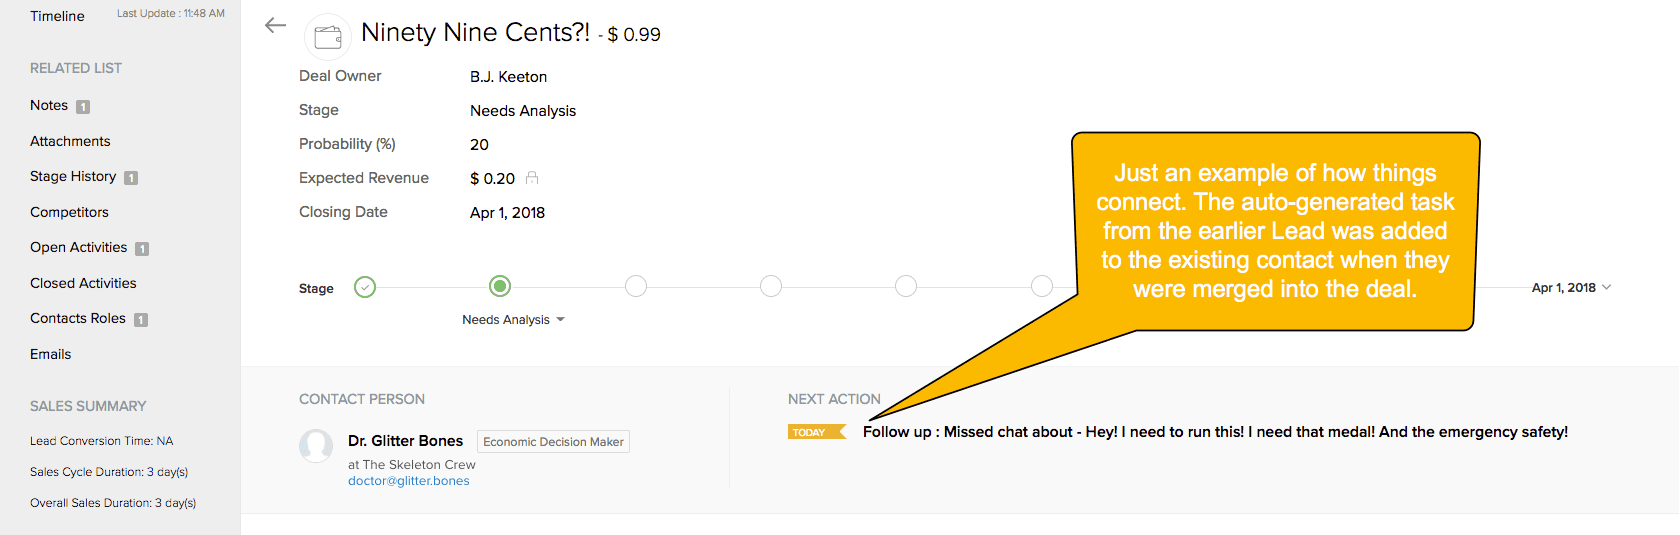Screen dimensions: 1680x535
Task: Click Dr. Glitter Bones avatar icon
Action: click(x=316, y=445)
